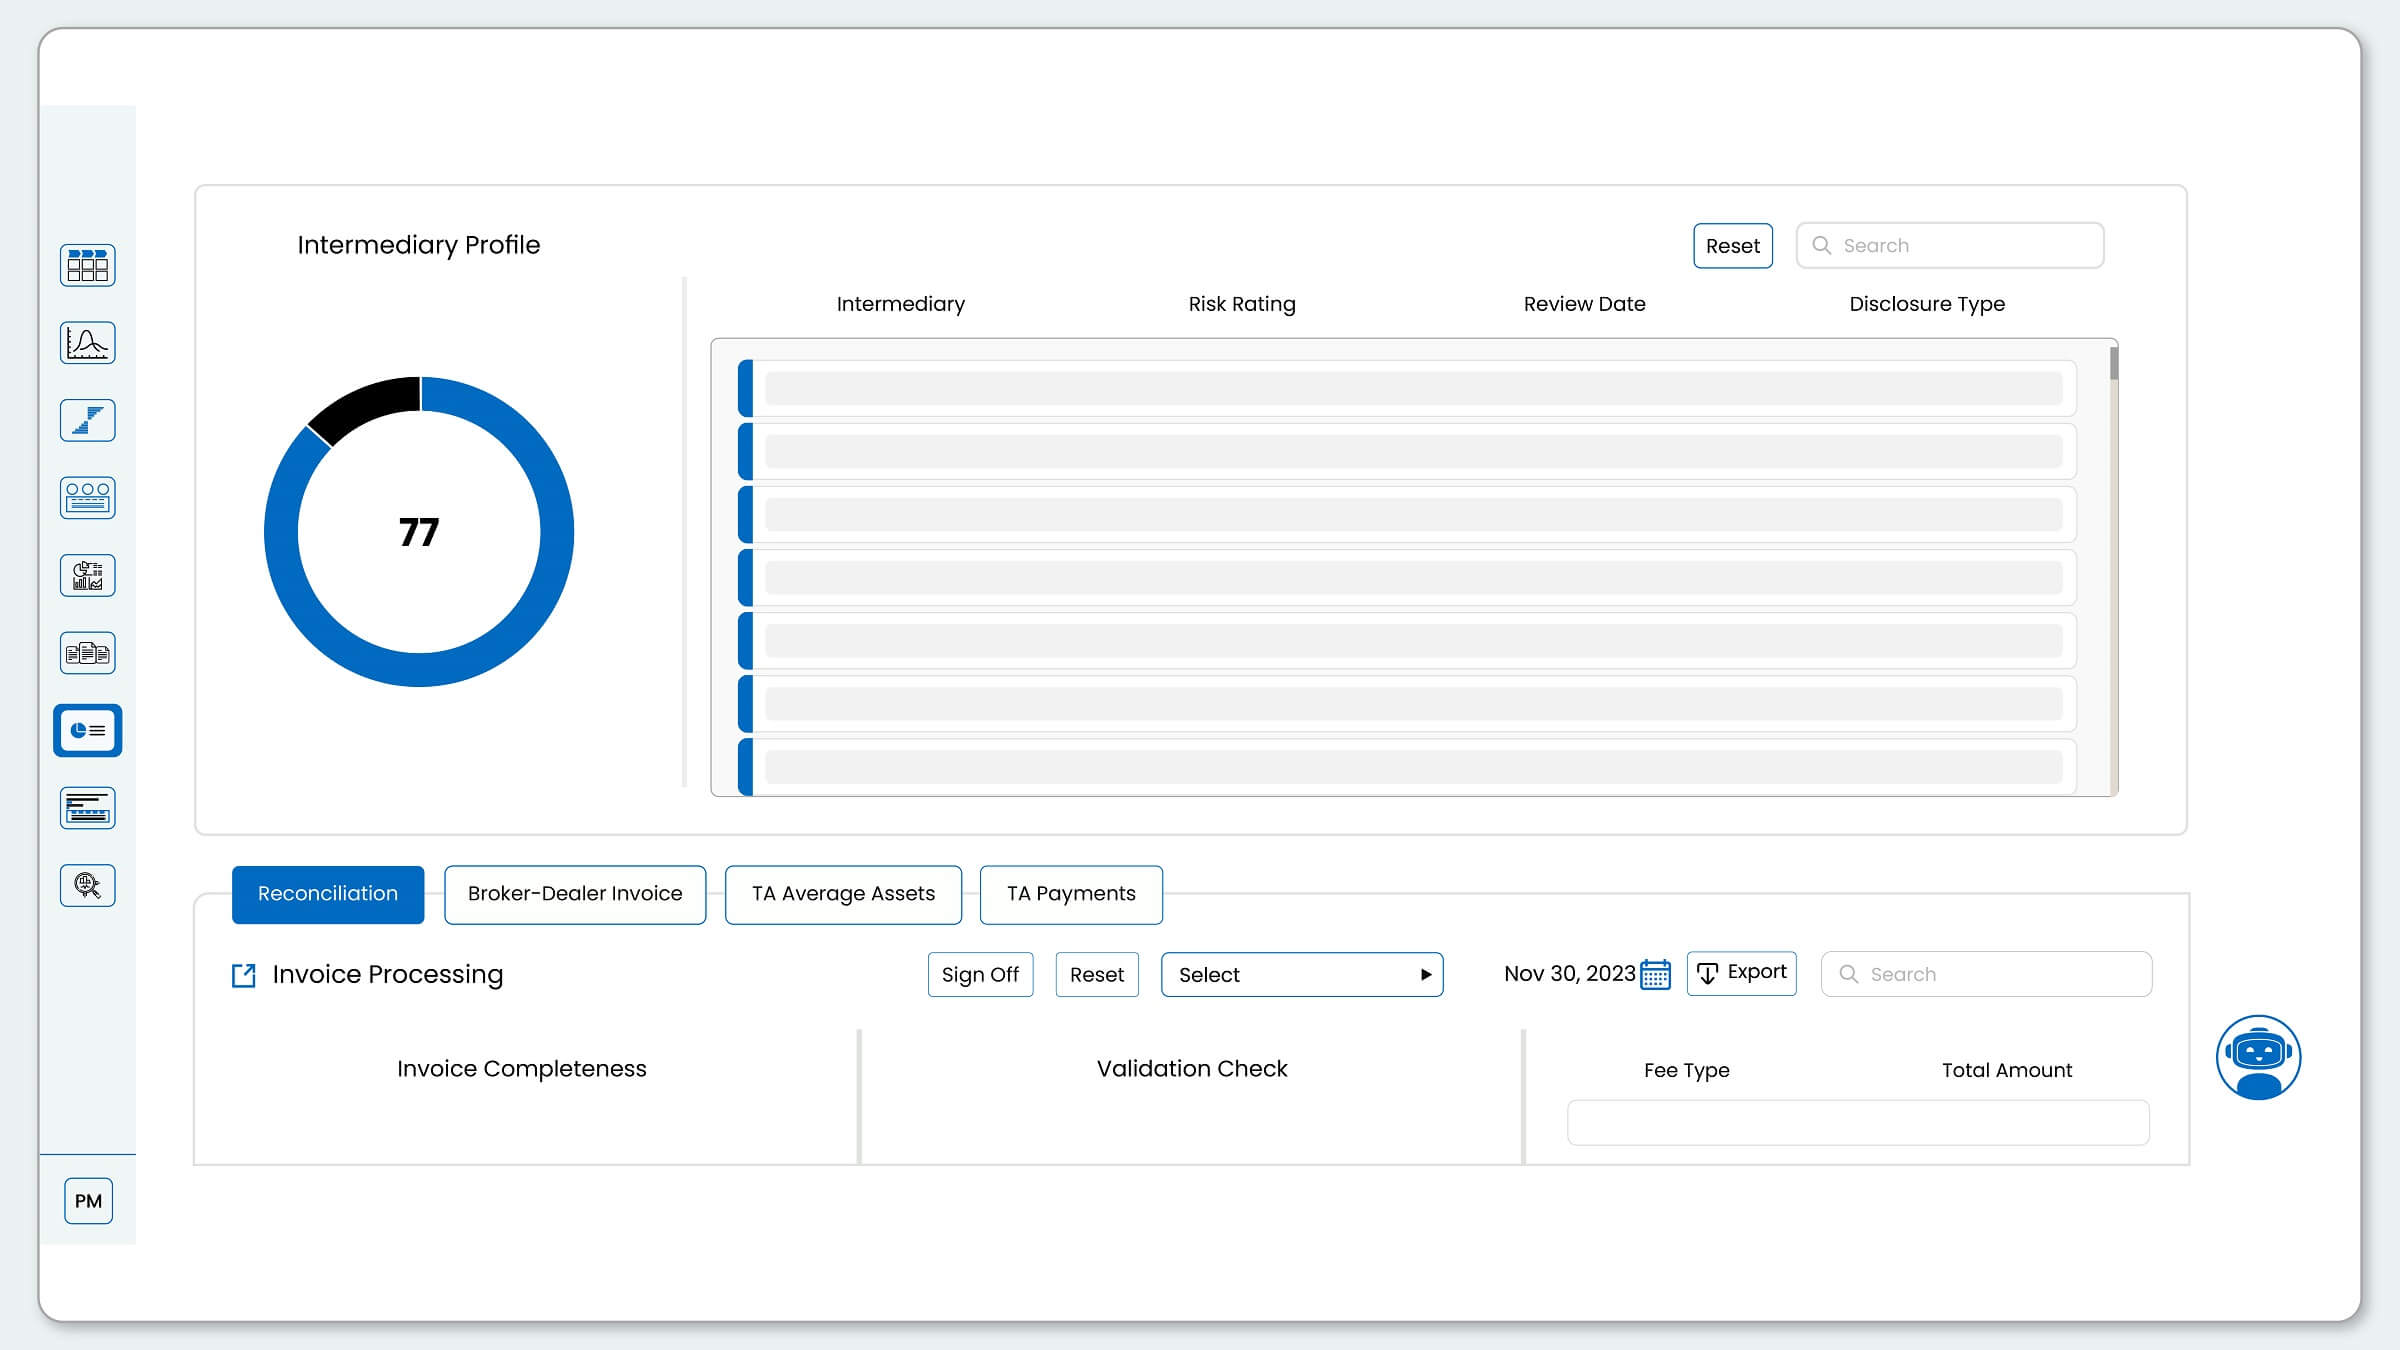The width and height of the screenshot is (2400, 1350).
Task: Open the calendar date picker icon
Action: [1656, 975]
